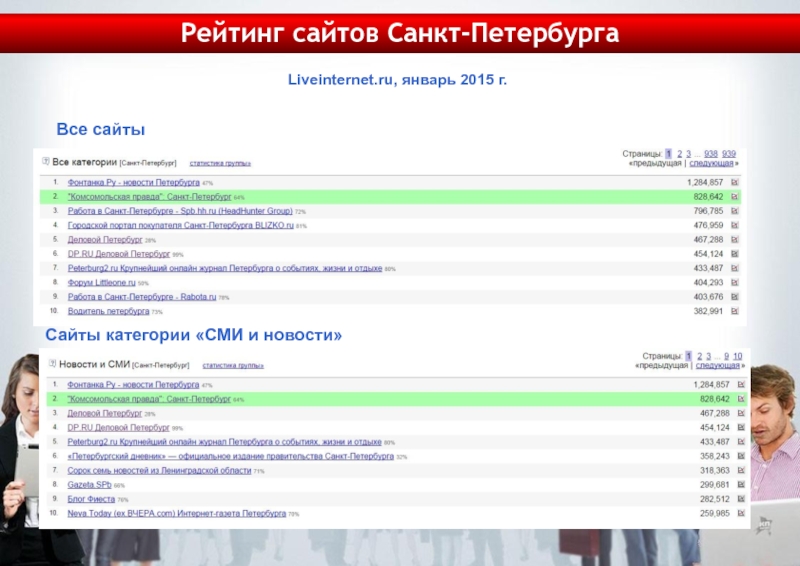The height and width of the screenshot is (566, 800).
Task: Click icon beside 'Новости и СМИ' heading
Action: (x=51, y=364)
